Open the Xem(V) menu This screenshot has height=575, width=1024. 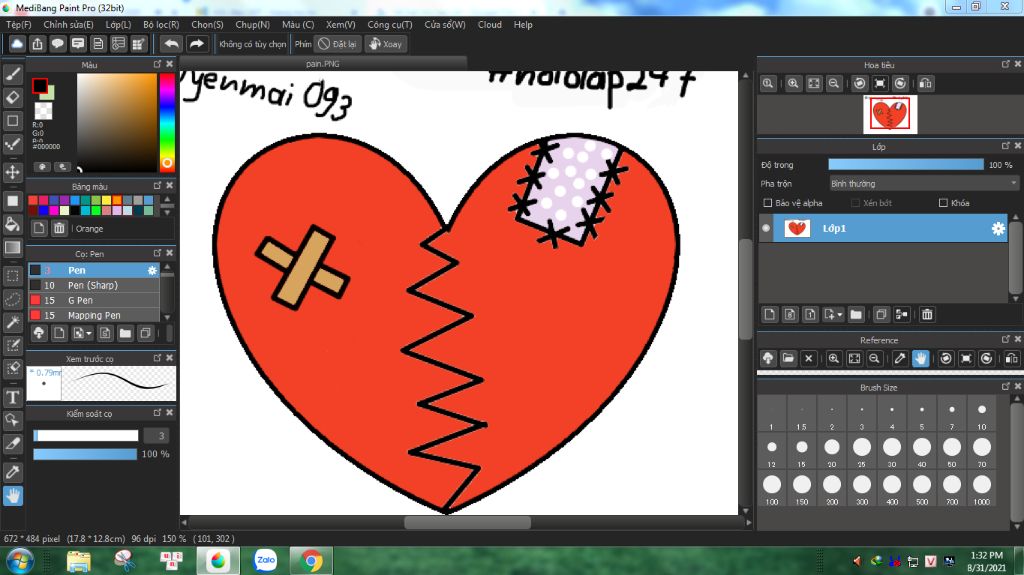(341, 24)
